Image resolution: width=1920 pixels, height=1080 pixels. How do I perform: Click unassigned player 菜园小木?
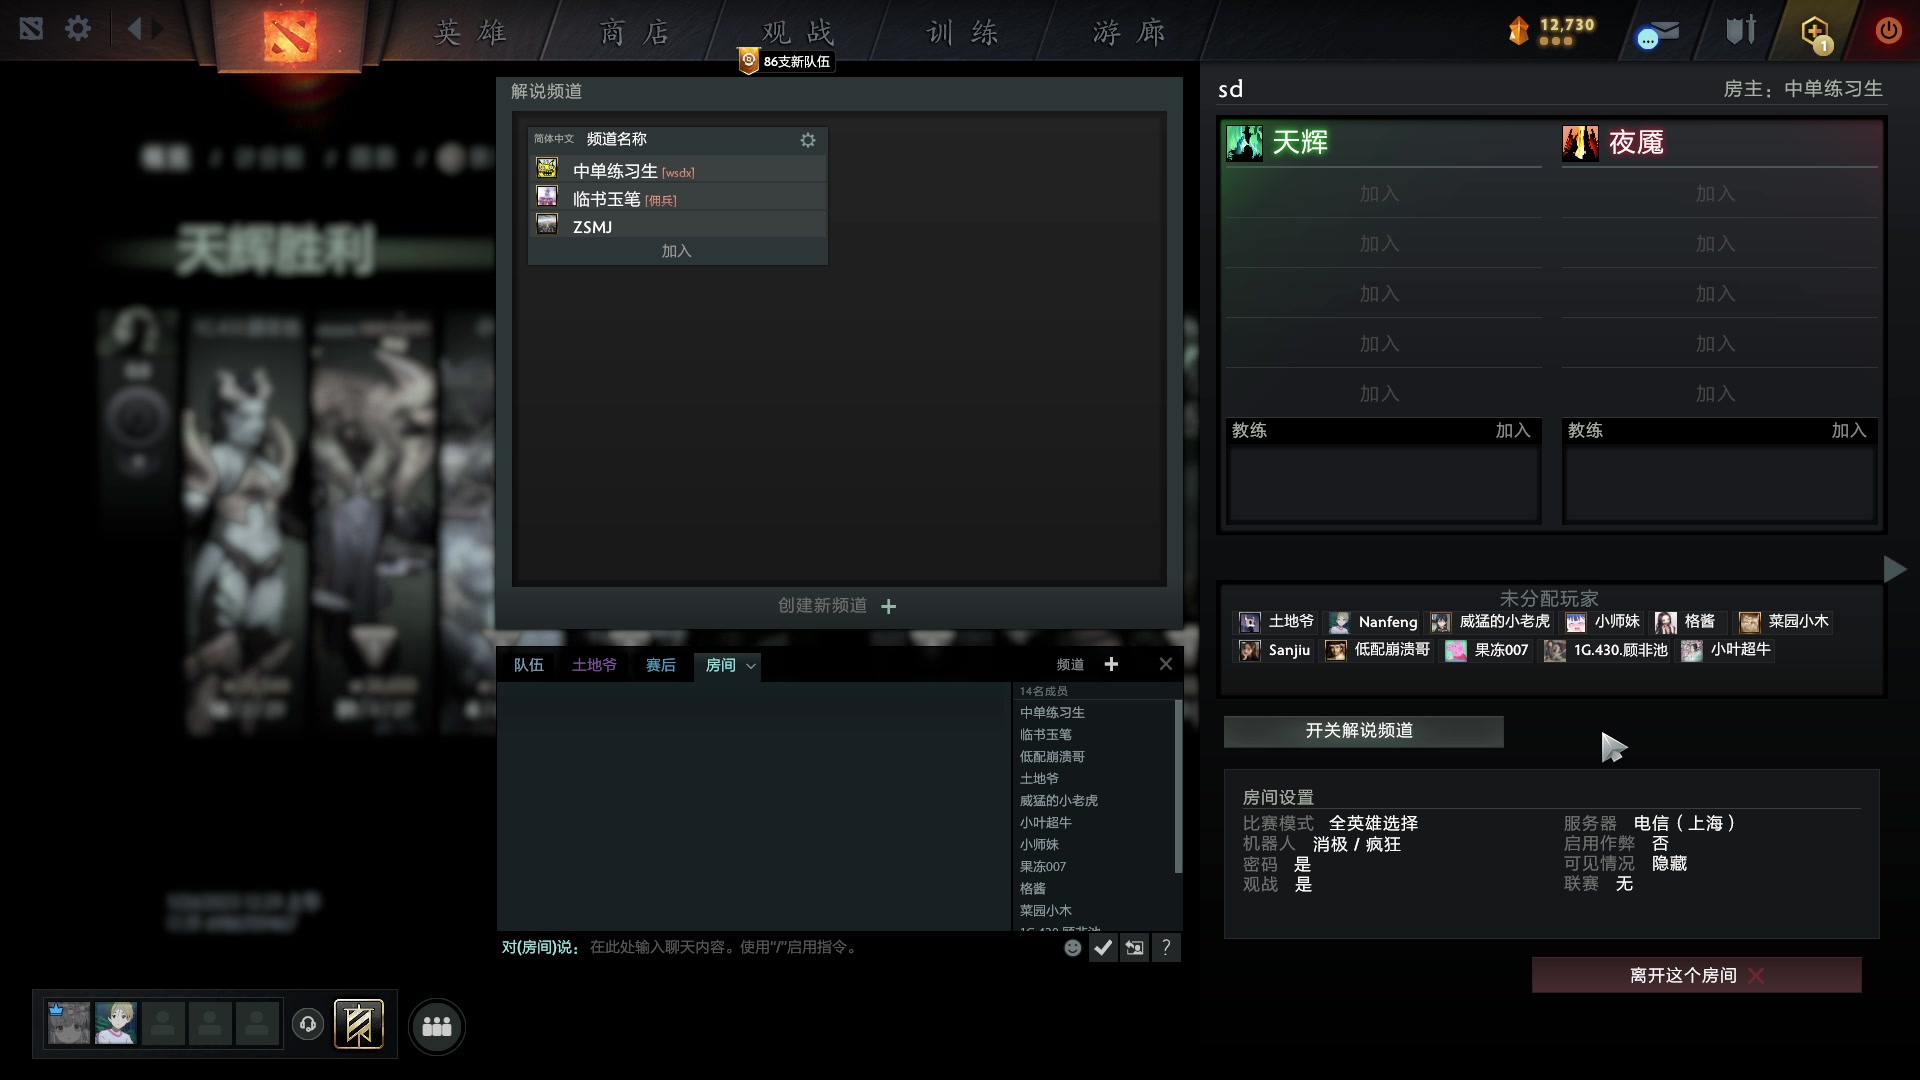coord(1785,622)
